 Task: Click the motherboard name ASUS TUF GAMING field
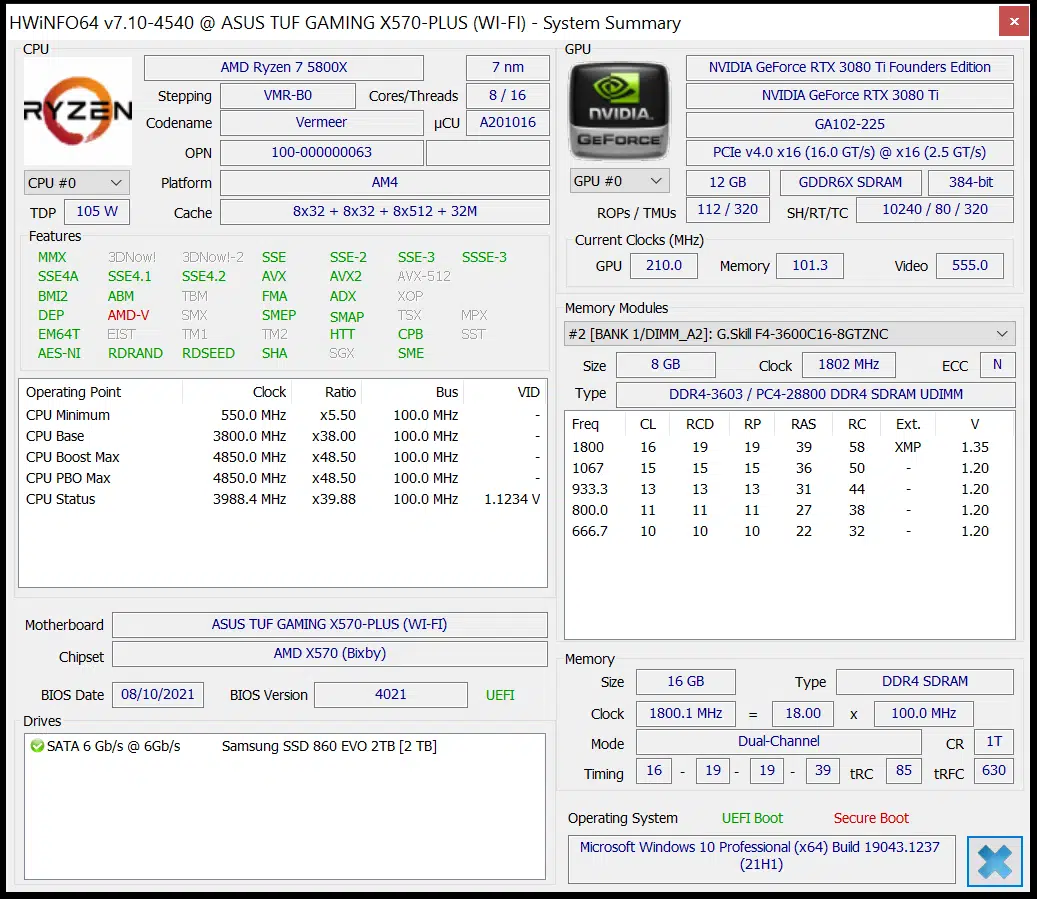point(329,624)
